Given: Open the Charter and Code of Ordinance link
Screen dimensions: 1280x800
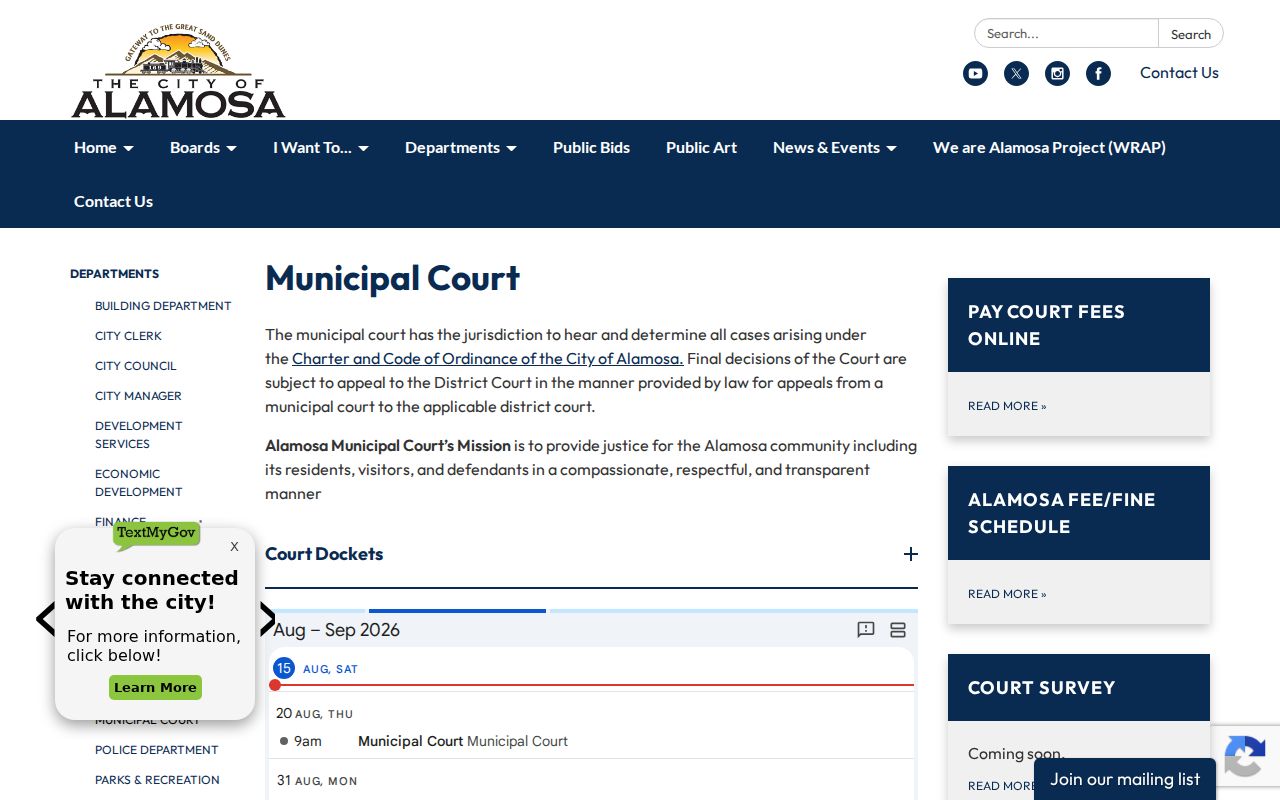Looking at the screenshot, I should (488, 358).
